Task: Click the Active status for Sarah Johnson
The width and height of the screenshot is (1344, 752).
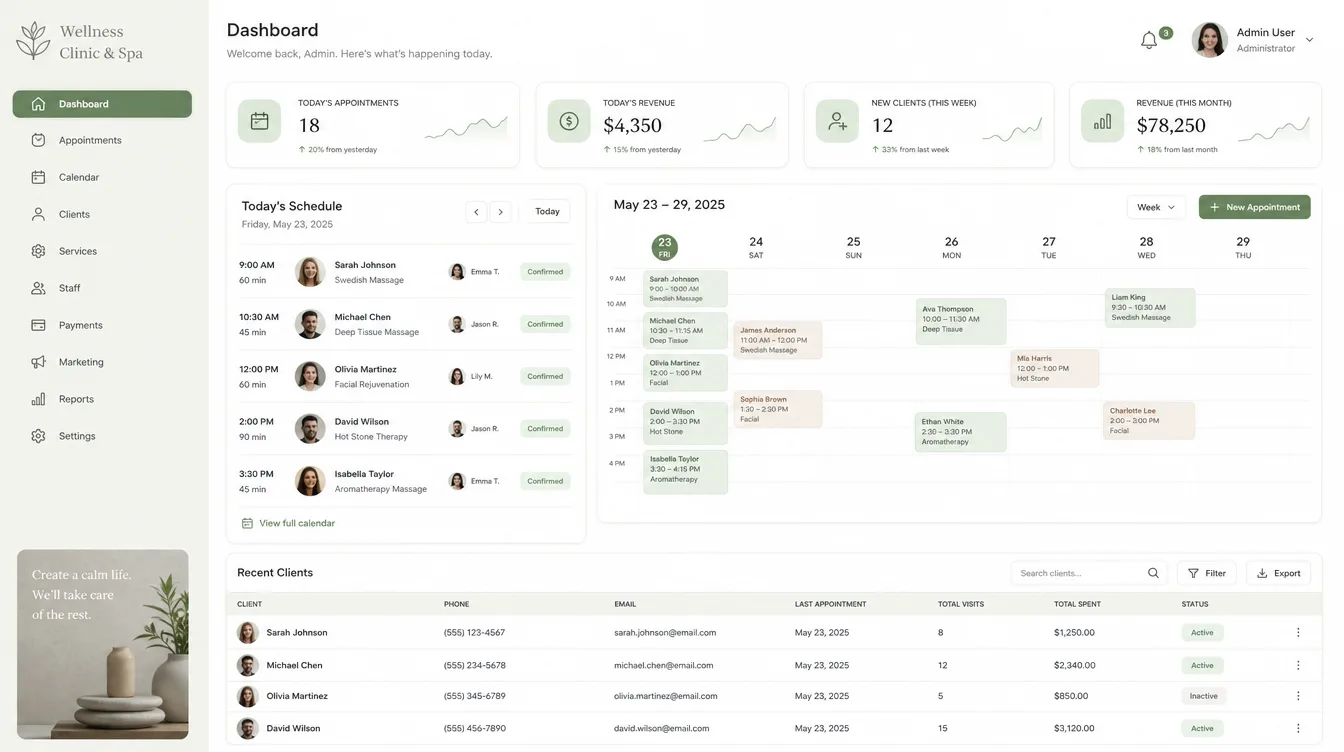Action: pos(1202,632)
